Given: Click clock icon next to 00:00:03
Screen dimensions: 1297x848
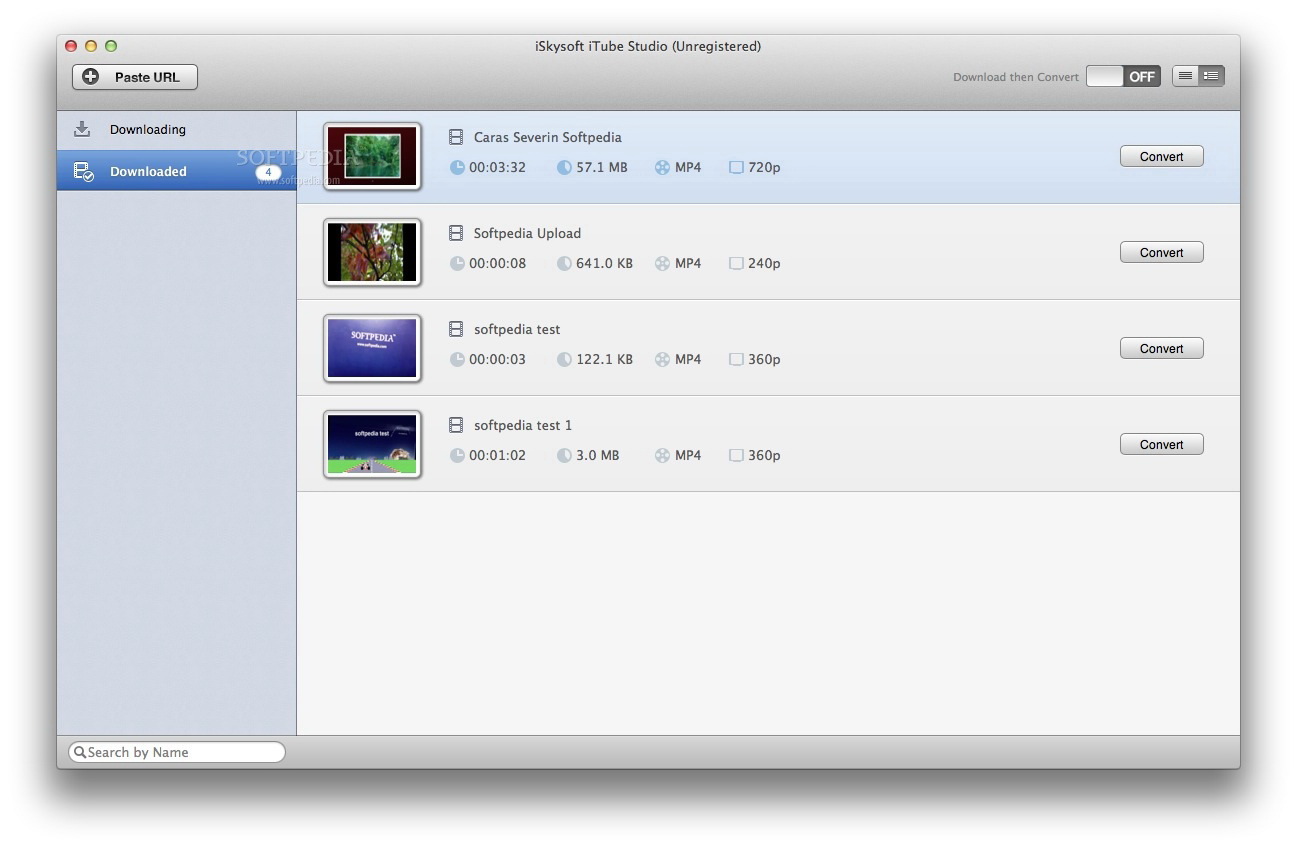Looking at the screenshot, I should (x=457, y=359).
